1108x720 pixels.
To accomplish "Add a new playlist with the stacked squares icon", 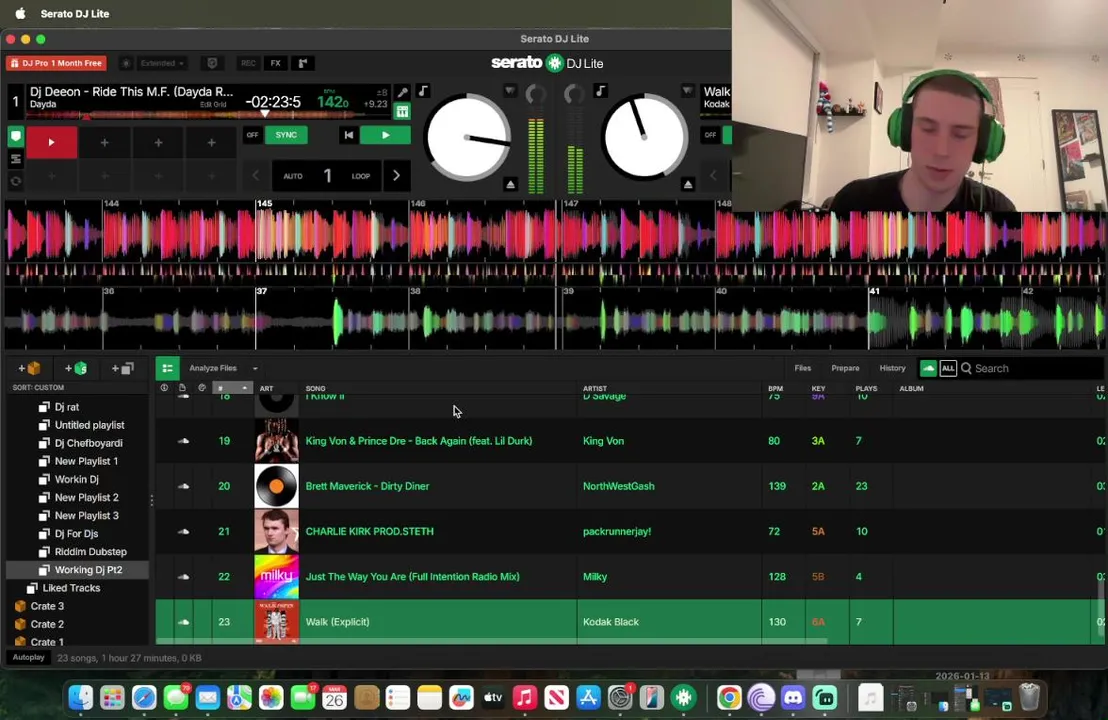I will [122, 368].
